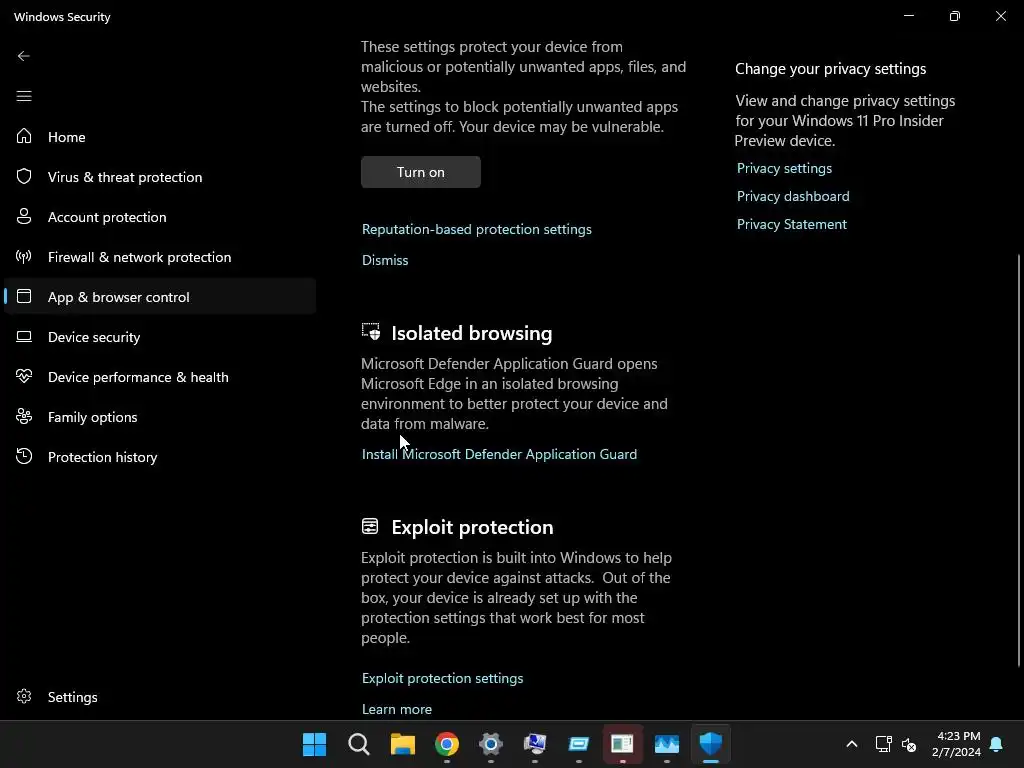Click the vertical scrollbar thumb

(1019, 460)
